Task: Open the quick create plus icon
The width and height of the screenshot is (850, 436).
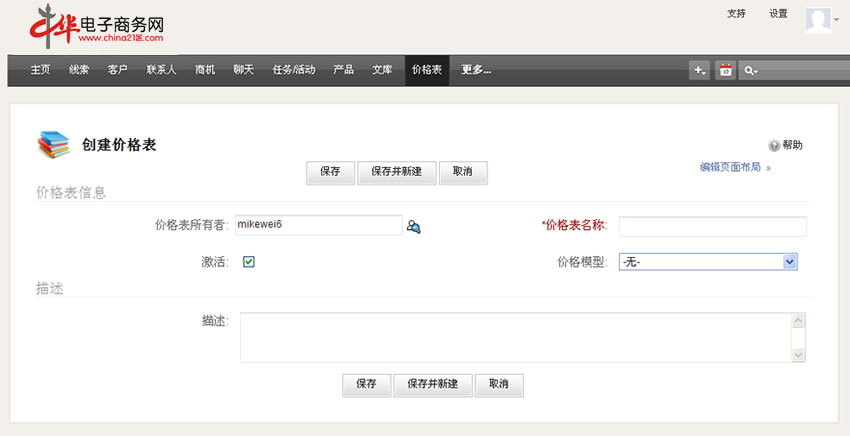Action: (x=698, y=70)
